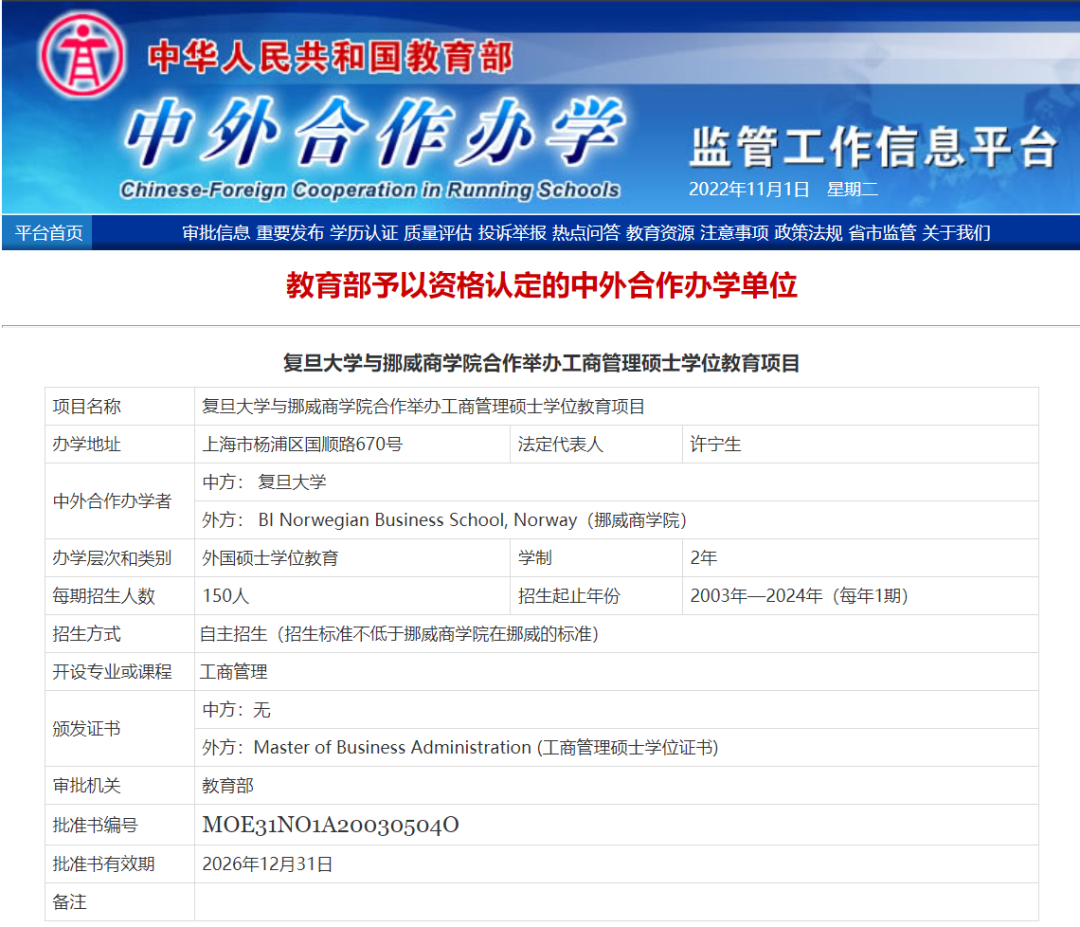Screen dimensions: 1080x927
Task: Select the 2003年—2024年 cell
Action: (x=860, y=596)
